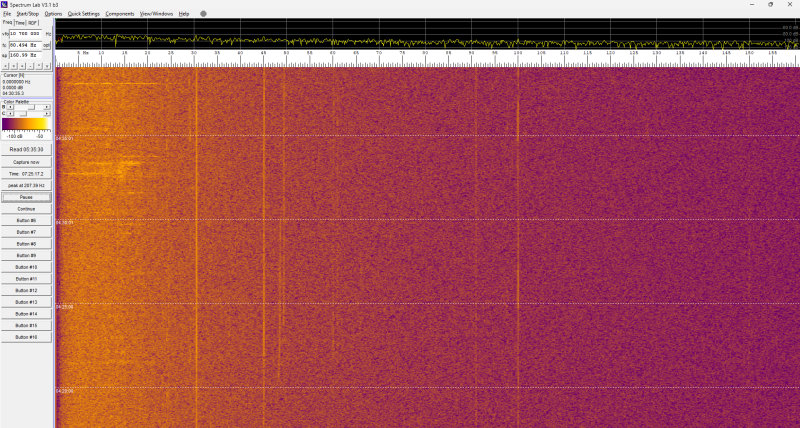
Task: Click the 100 label on the frequency scale
Action: pyautogui.click(x=518, y=53)
